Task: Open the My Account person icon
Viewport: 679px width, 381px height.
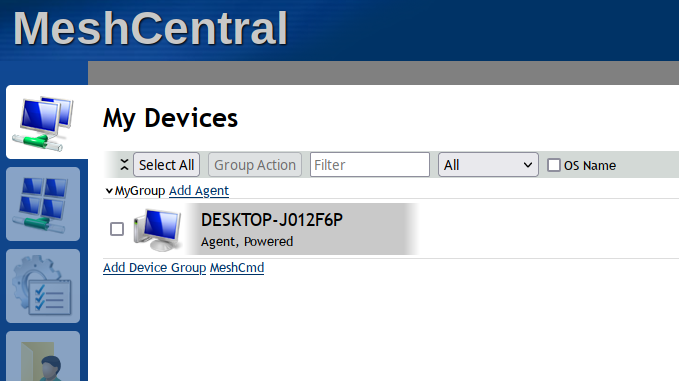Action: 43,356
